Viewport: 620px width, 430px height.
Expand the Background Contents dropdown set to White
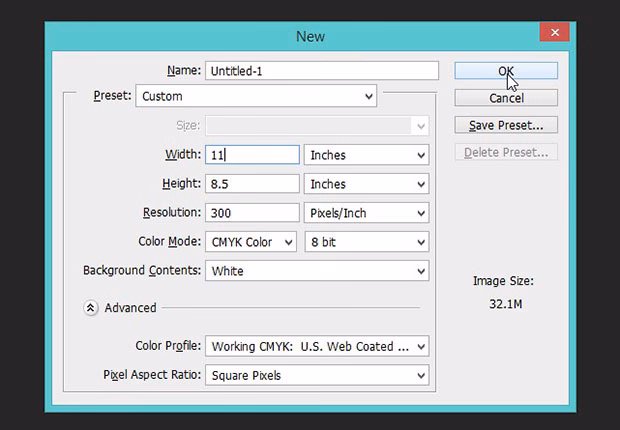(x=316, y=271)
